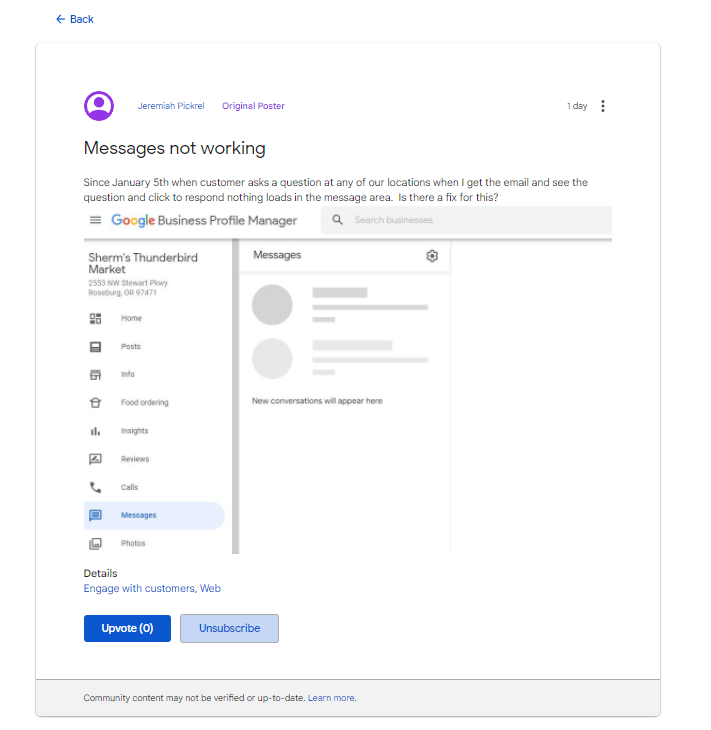Click Google Business Profile Manager logo
The image size is (711, 730).
(x=204, y=220)
